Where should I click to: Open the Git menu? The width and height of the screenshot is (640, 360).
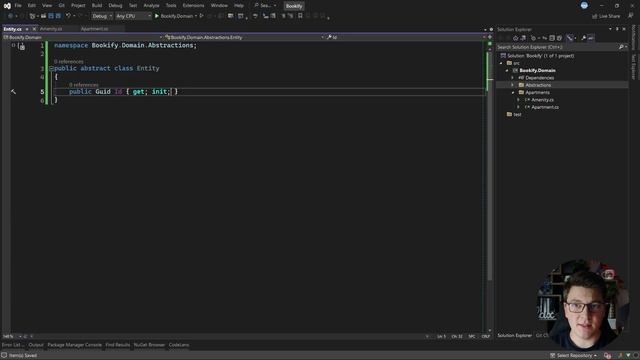[62, 6]
